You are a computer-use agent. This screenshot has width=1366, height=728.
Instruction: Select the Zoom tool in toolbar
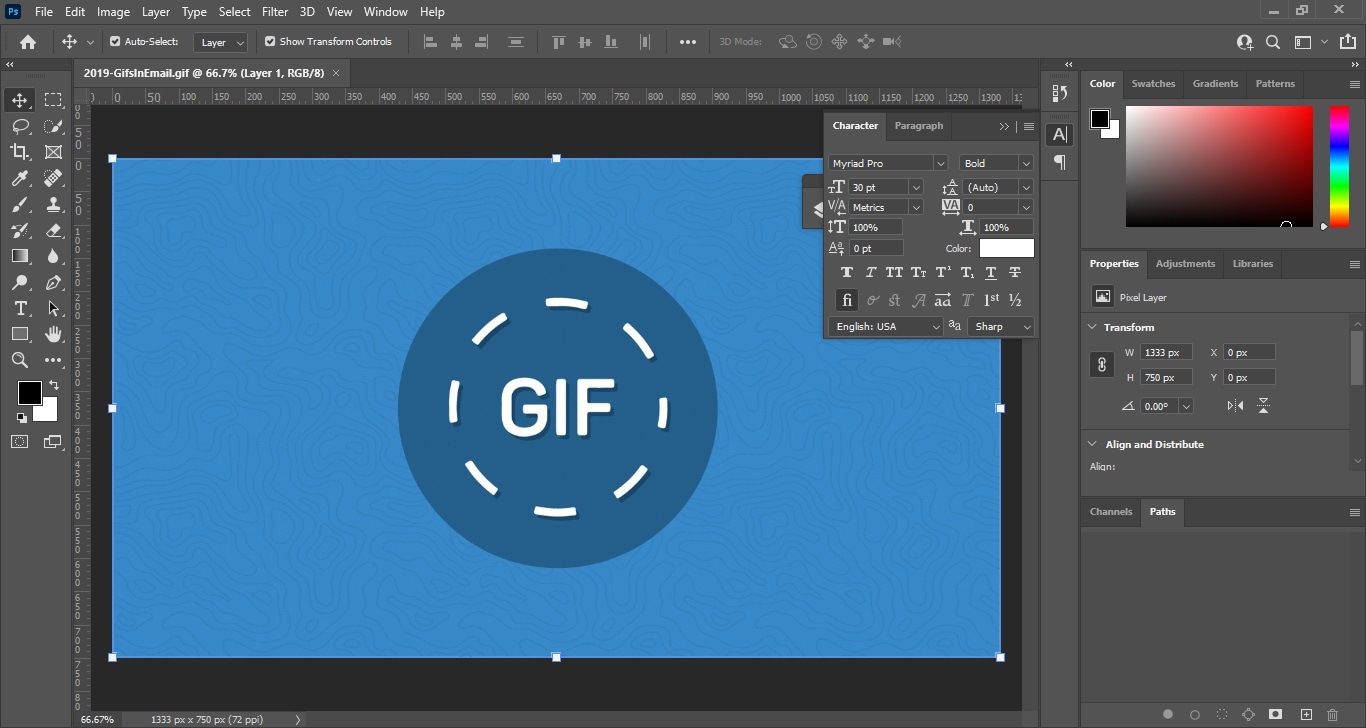click(x=20, y=360)
